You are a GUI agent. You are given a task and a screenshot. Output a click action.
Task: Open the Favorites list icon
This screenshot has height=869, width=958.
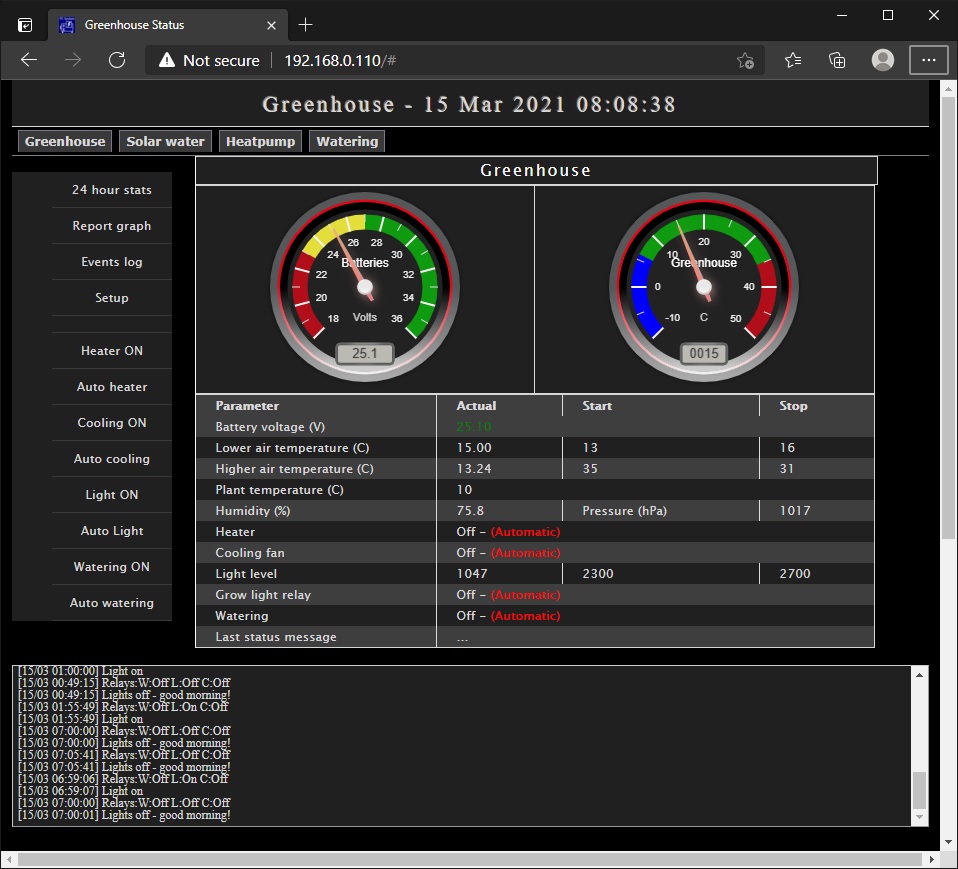[x=793, y=60]
